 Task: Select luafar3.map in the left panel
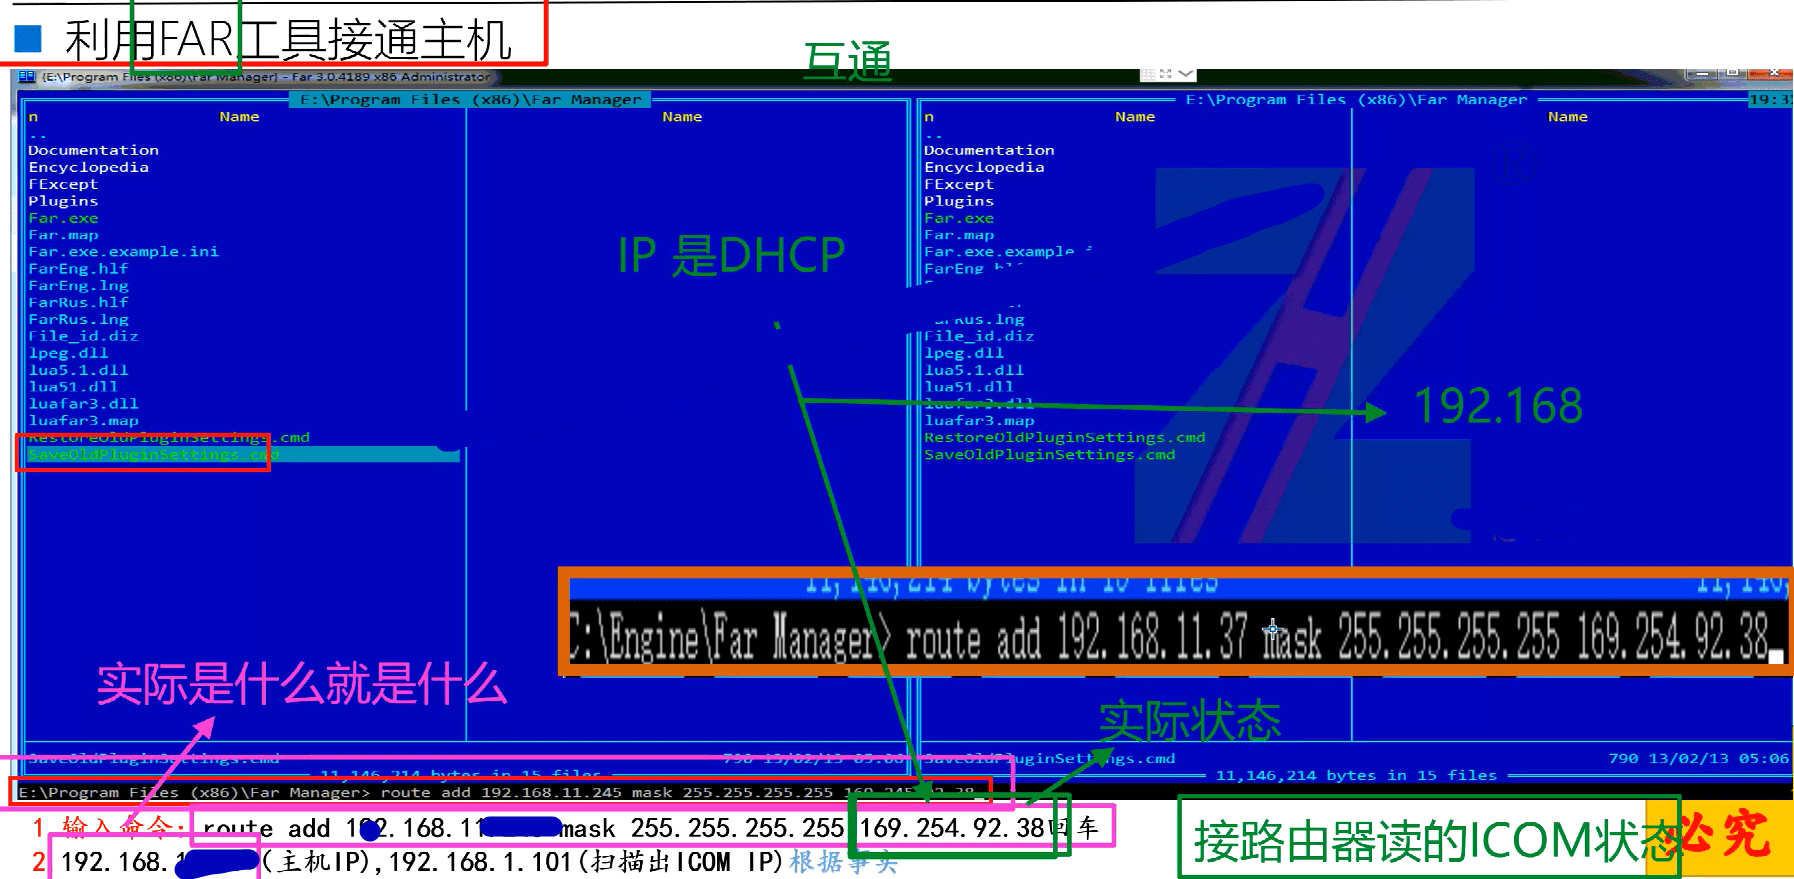pos(83,421)
